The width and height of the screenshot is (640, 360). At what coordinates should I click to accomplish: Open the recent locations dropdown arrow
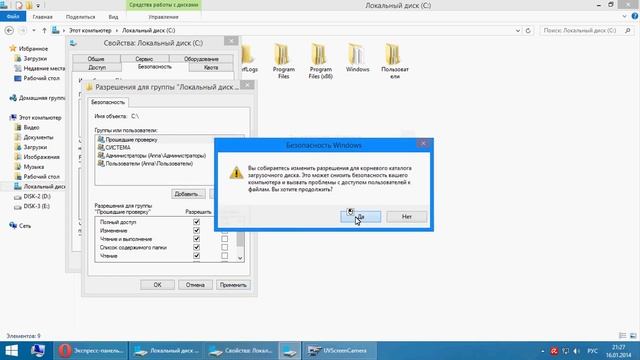[x=34, y=31]
